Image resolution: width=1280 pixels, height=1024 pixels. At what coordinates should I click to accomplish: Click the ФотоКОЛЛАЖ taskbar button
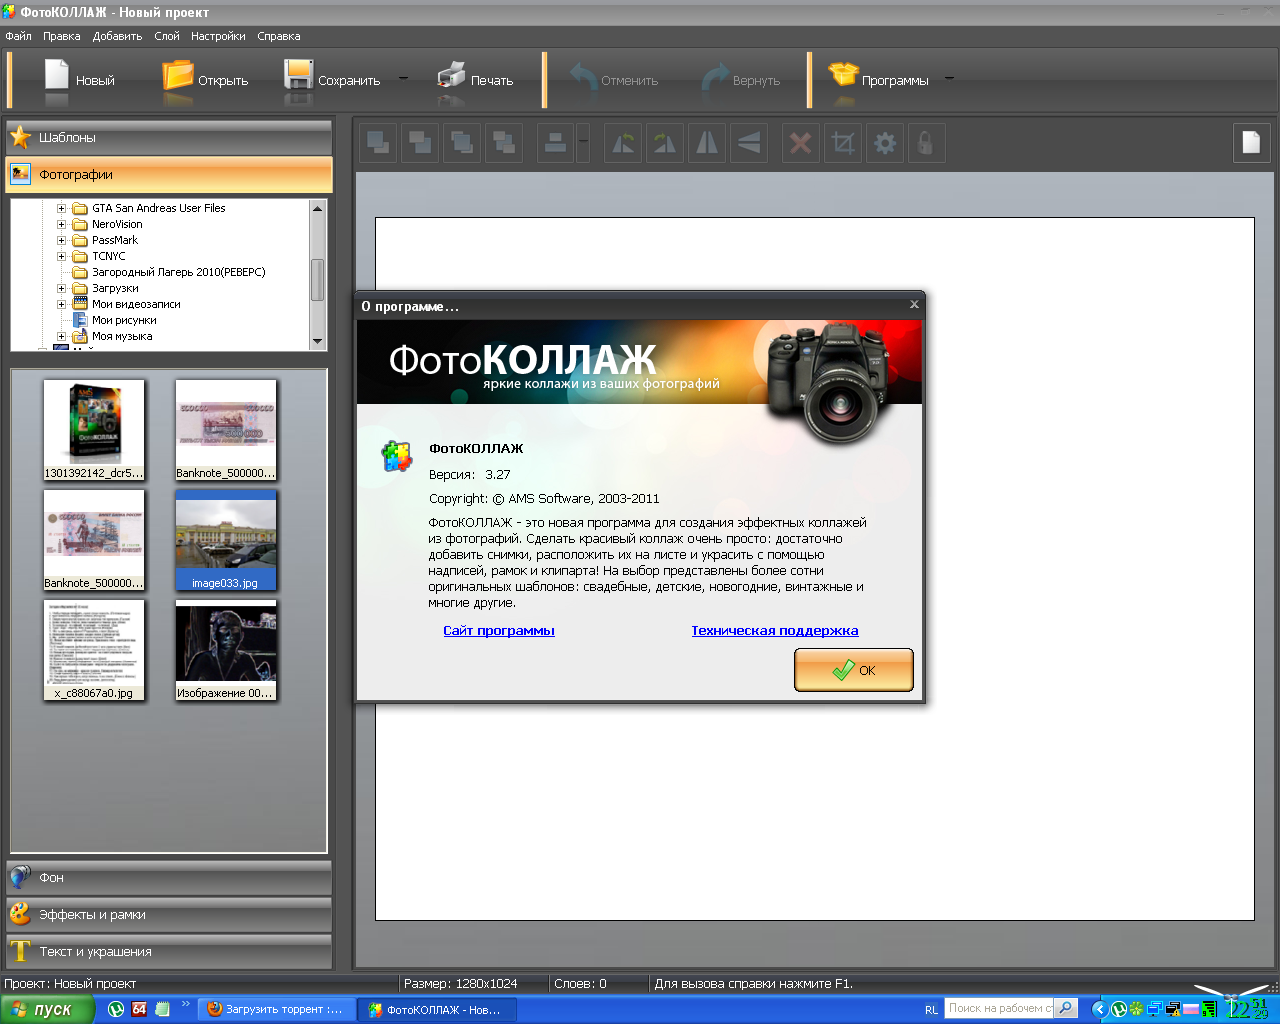pos(437,1010)
